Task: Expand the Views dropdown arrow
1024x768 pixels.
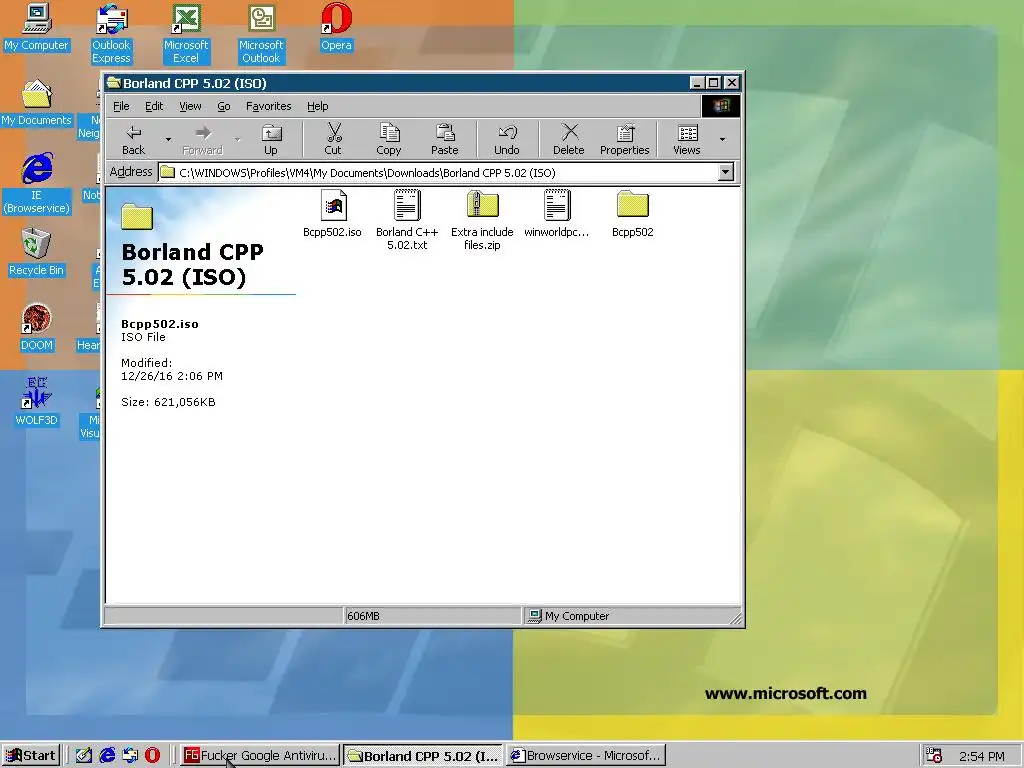Action: [x=722, y=139]
